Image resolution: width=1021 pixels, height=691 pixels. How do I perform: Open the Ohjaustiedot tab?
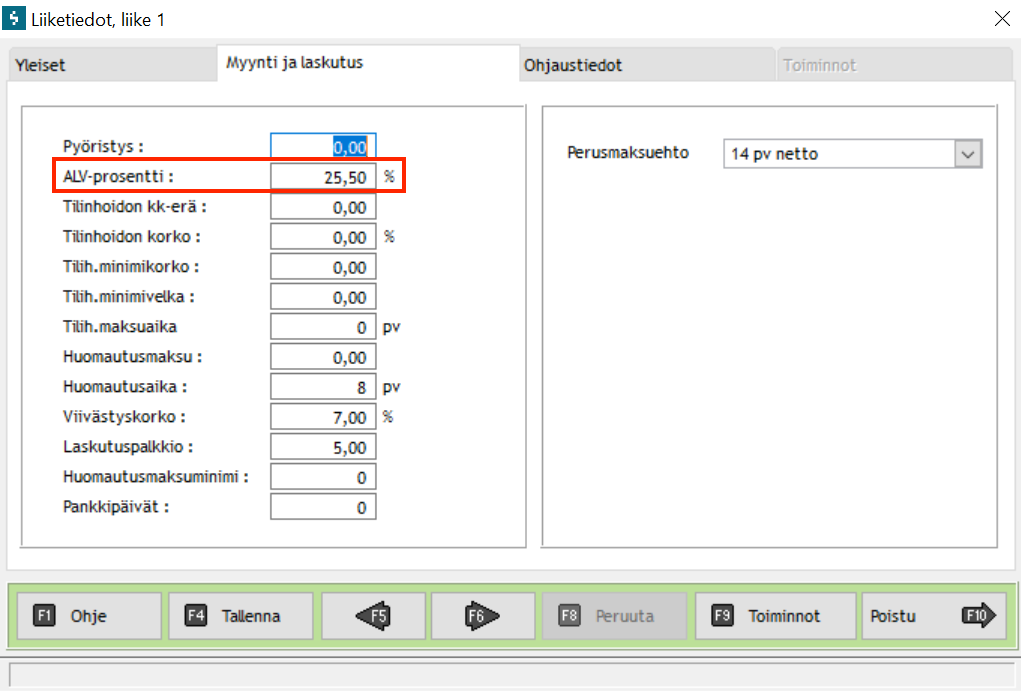pyautogui.click(x=573, y=65)
